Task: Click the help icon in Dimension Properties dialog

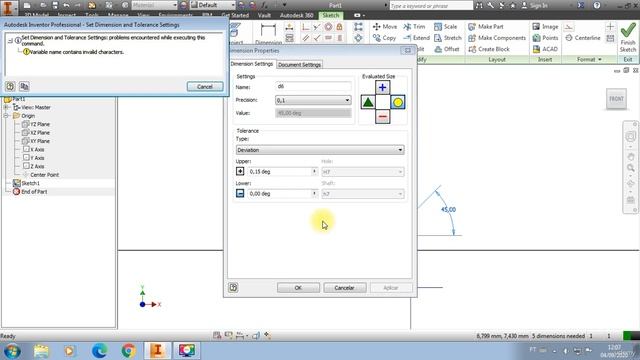Action: [233, 287]
